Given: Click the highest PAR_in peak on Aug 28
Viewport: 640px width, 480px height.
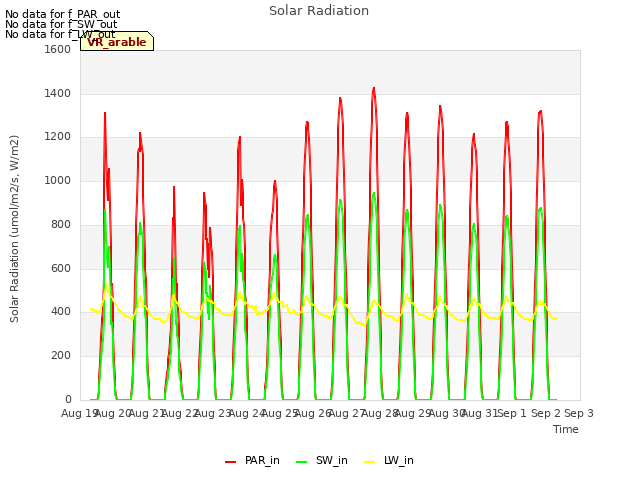Looking at the screenshot, I should [x=374, y=88].
